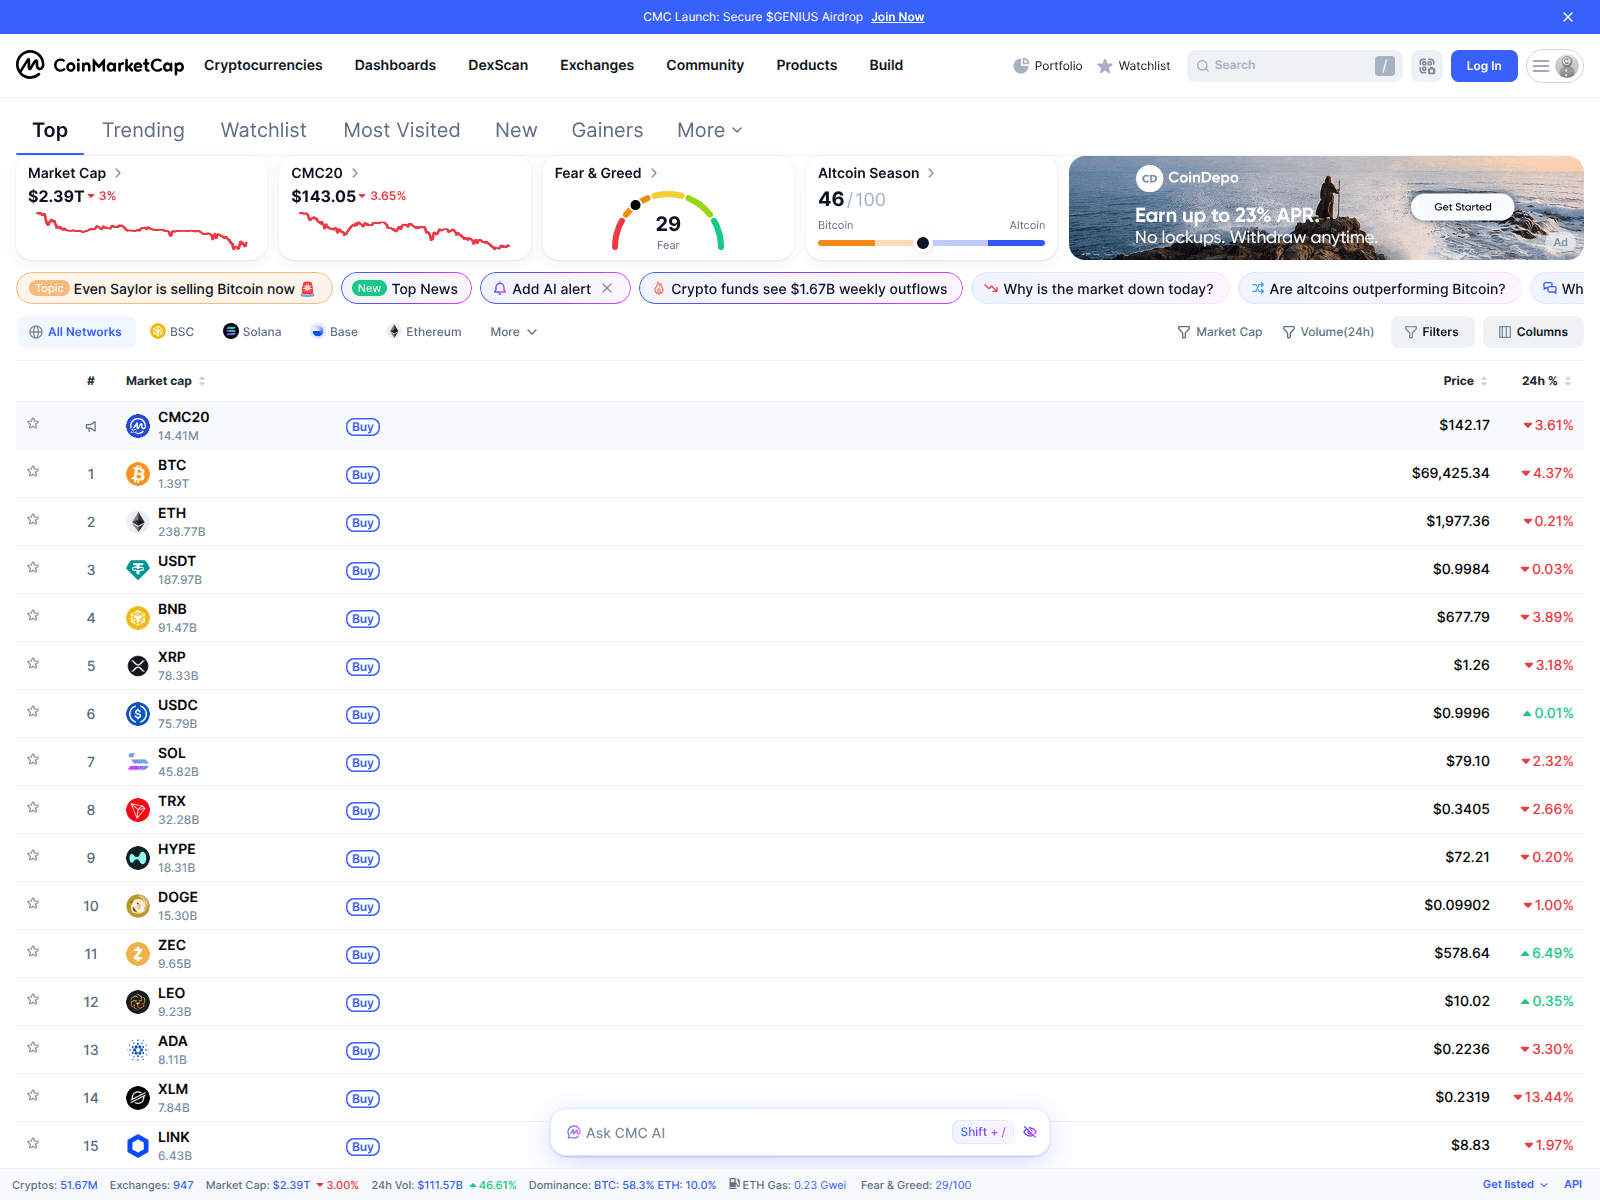Expand the networks More dropdown
1600x1200 pixels.
tap(514, 332)
